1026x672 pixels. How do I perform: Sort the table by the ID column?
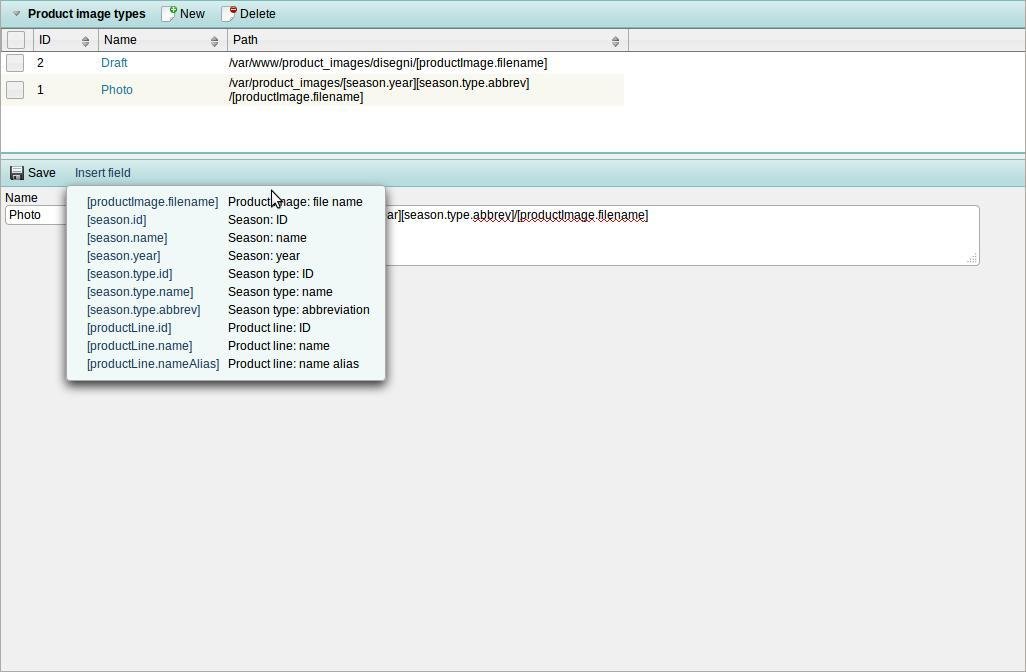[86, 41]
